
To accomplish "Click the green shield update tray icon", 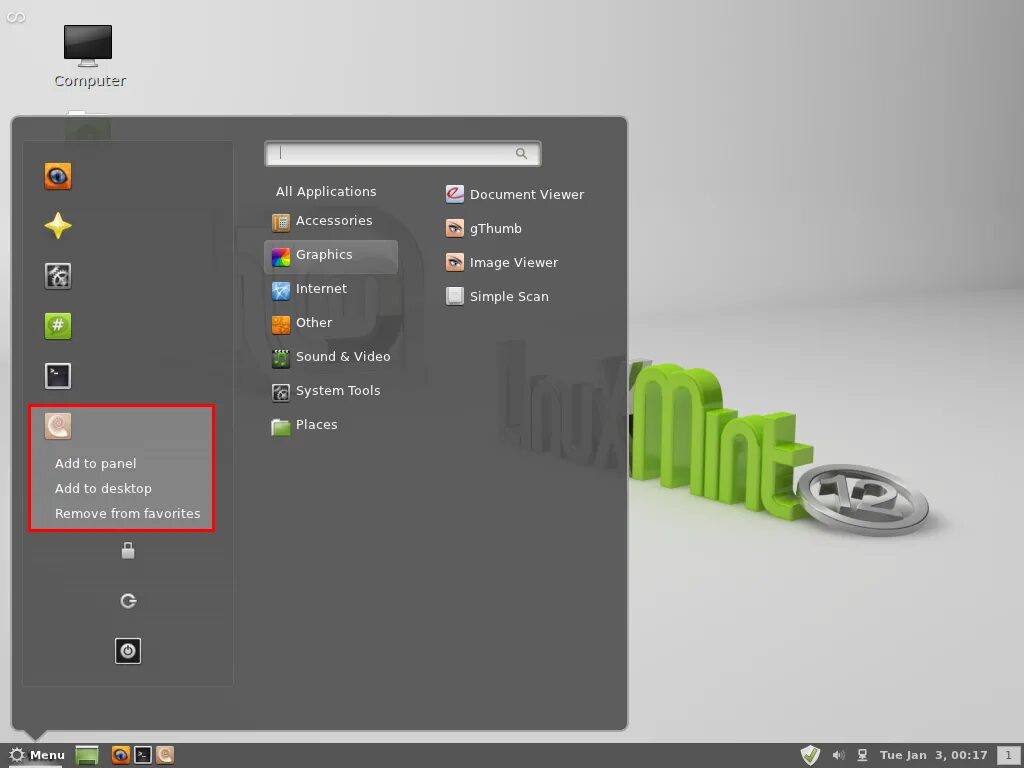I will (810, 755).
